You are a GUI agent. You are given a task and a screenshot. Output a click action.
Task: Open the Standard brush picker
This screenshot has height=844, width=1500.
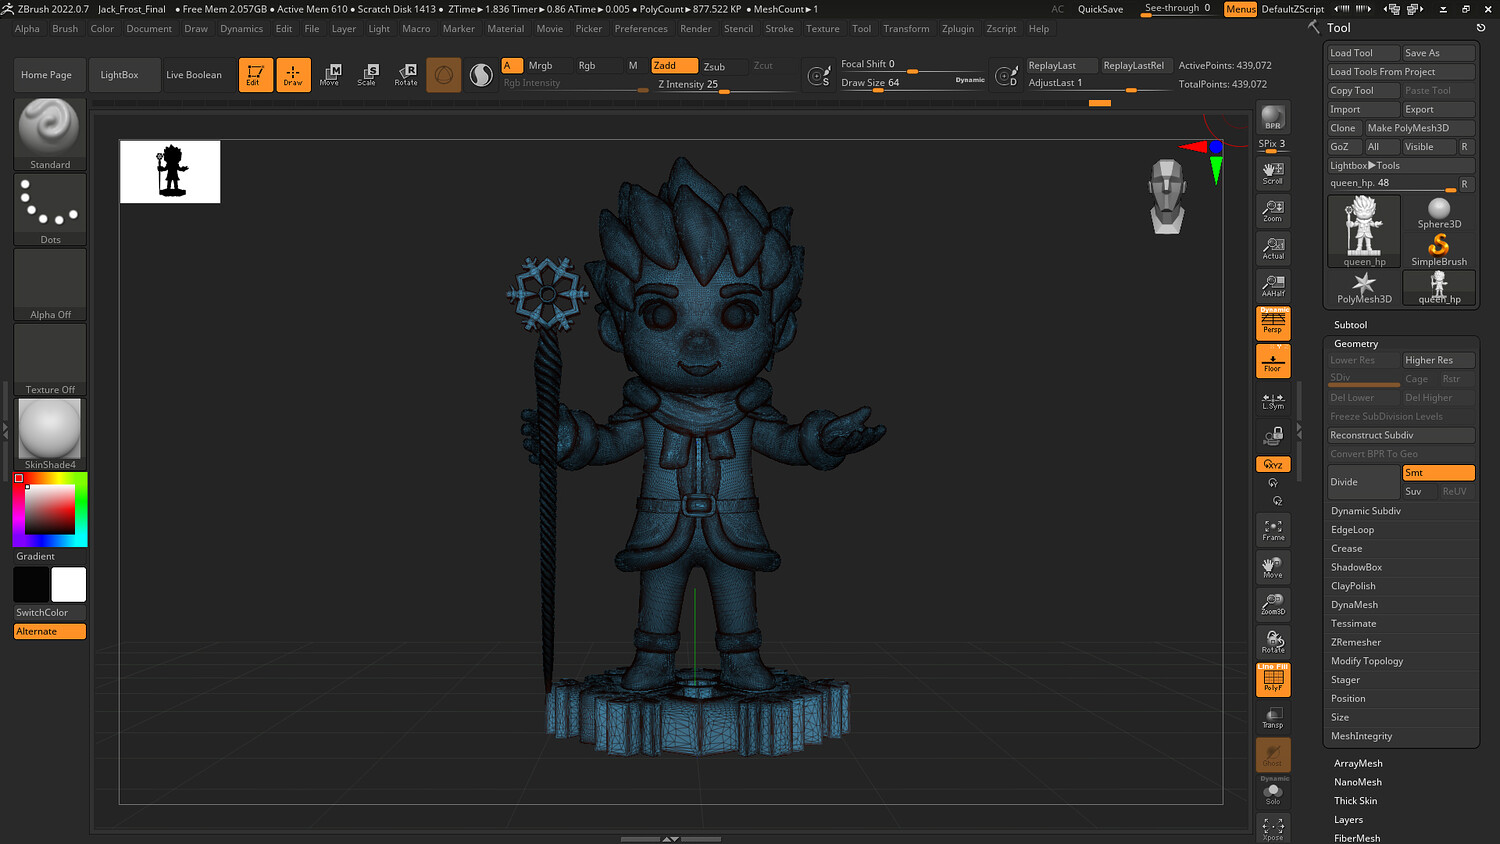point(50,134)
